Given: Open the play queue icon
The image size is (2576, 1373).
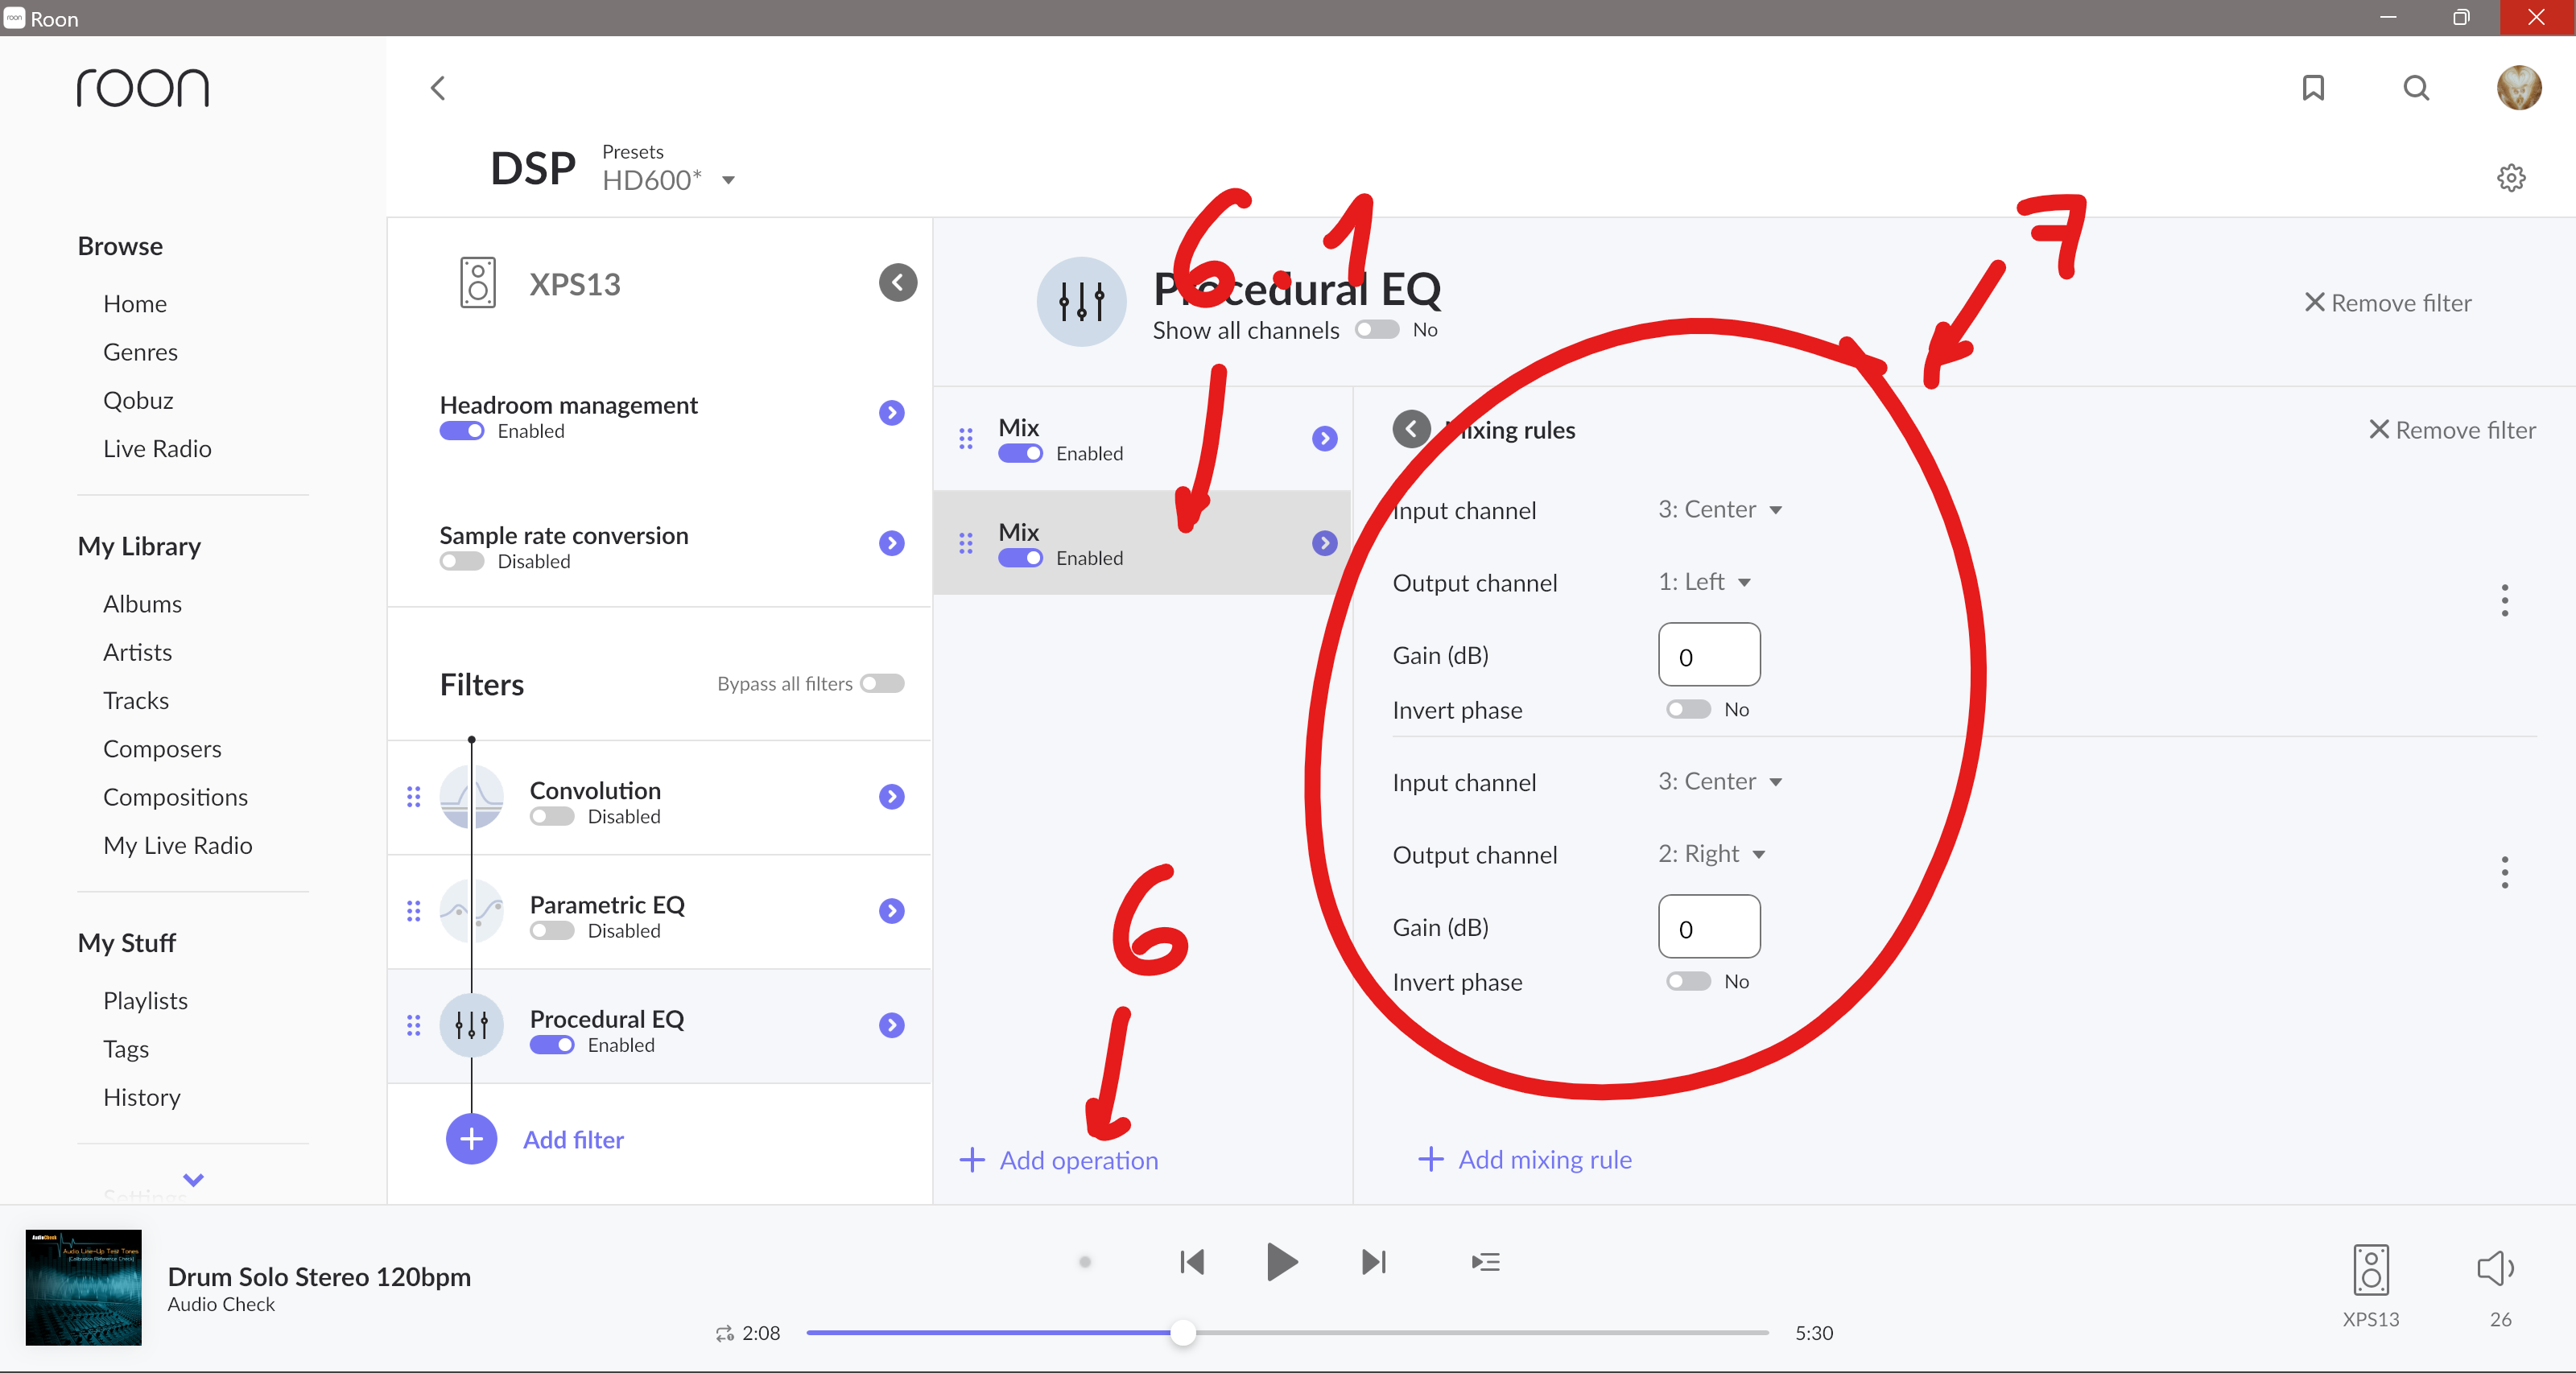Looking at the screenshot, I should (x=1485, y=1262).
